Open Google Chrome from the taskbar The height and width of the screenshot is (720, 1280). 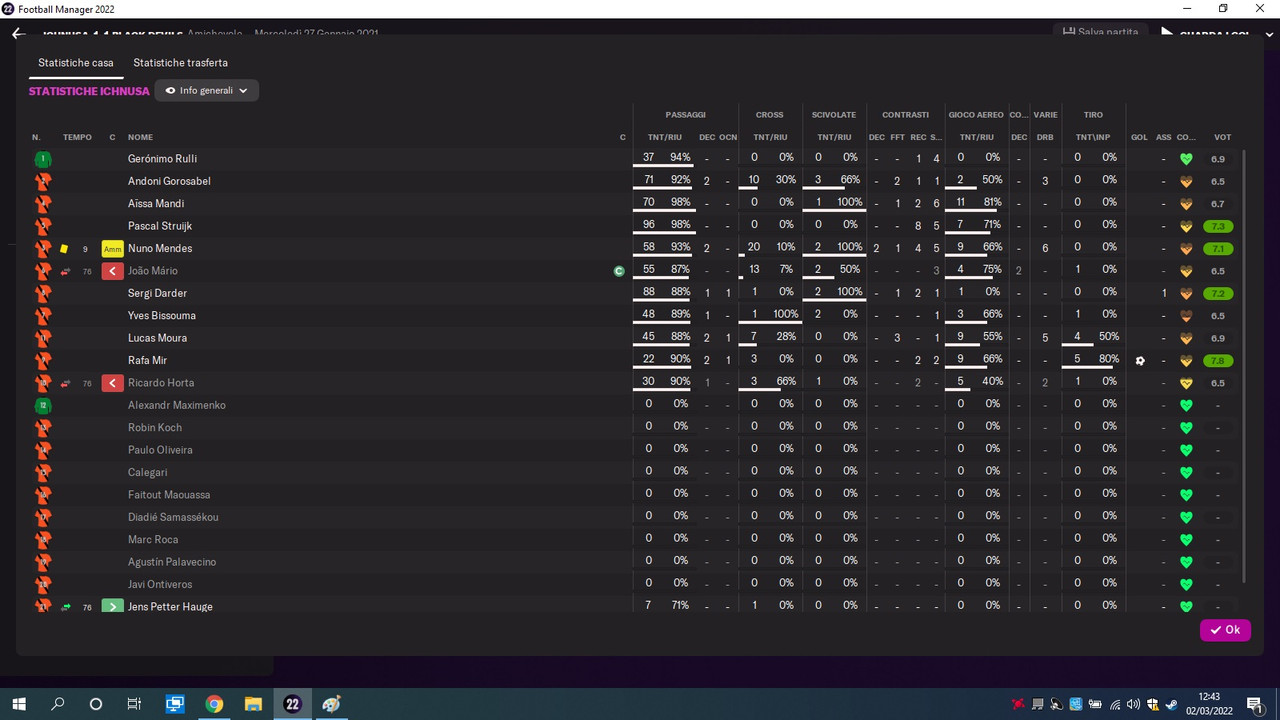coord(214,704)
